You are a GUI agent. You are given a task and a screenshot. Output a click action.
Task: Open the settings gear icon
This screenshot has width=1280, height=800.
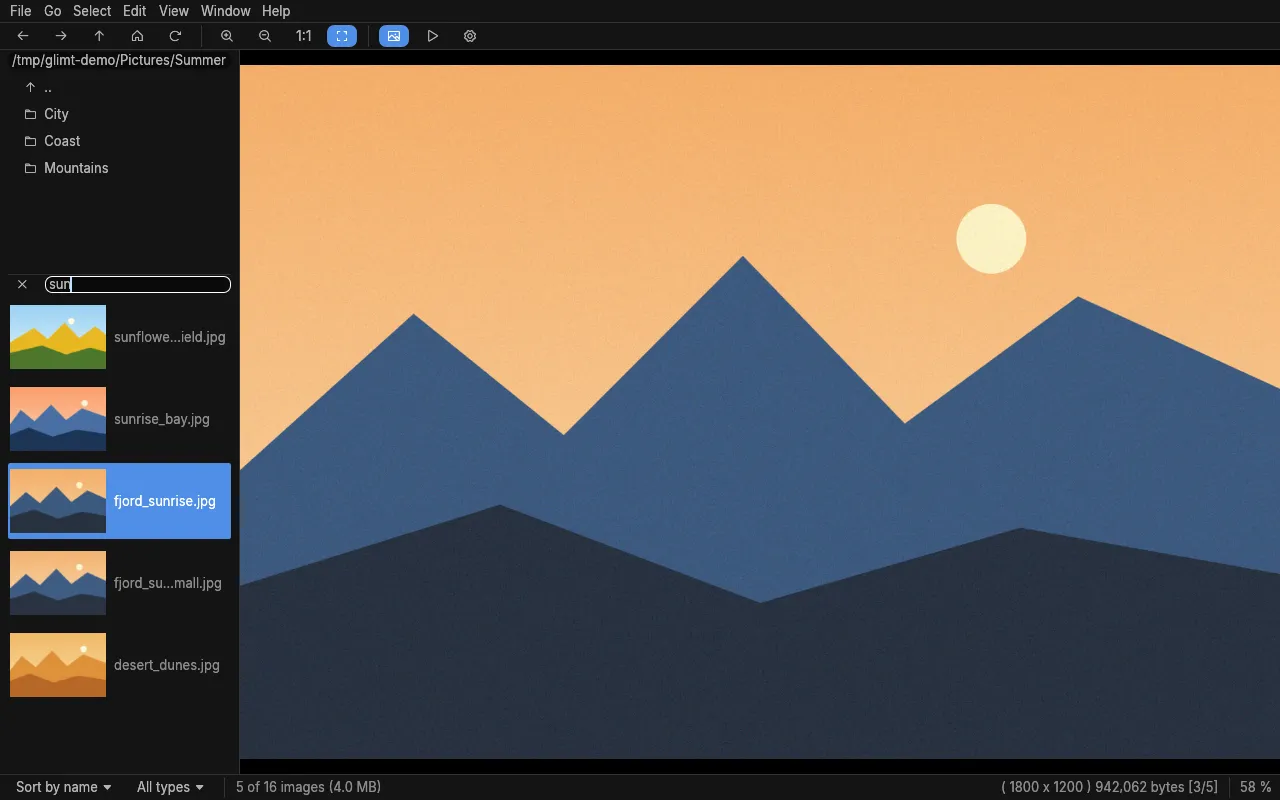click(x=470, y=36)
